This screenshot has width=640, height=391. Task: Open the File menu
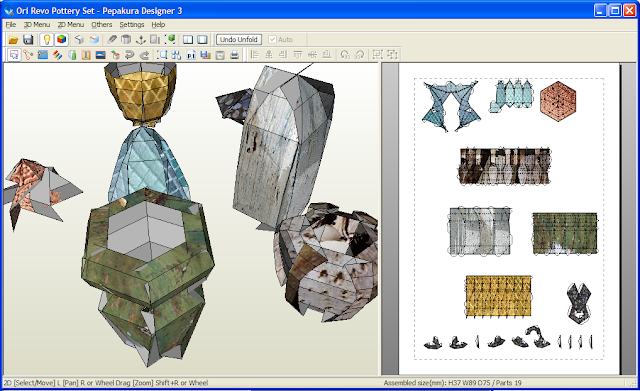11,24
